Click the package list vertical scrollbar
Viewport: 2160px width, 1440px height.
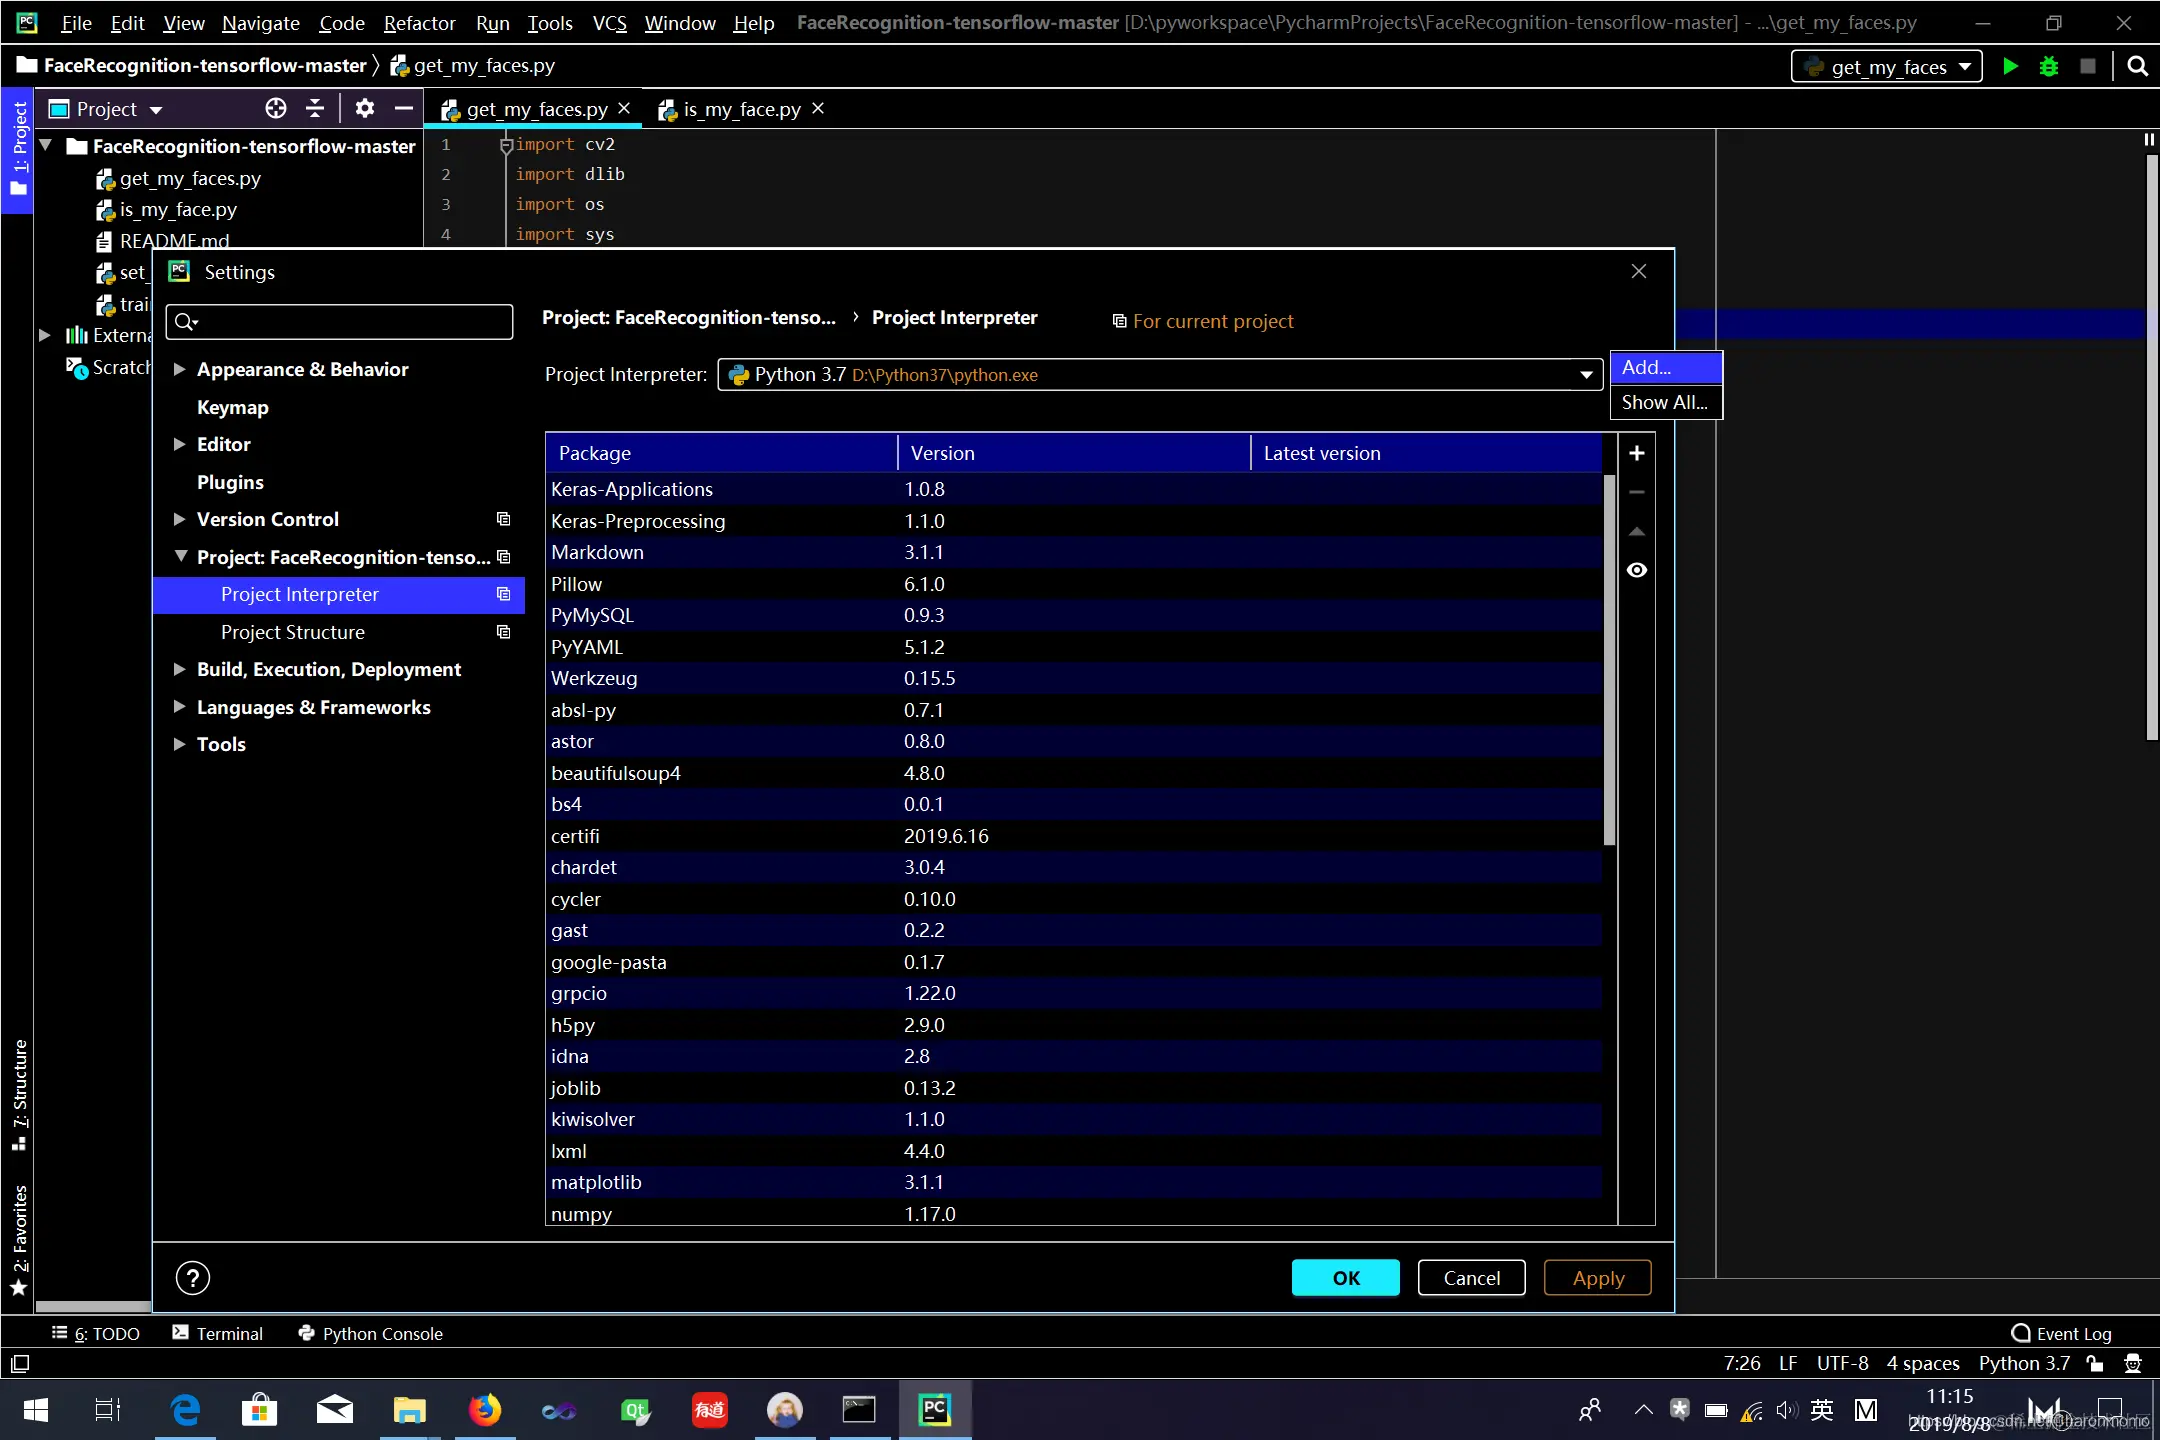[1609, 660]
